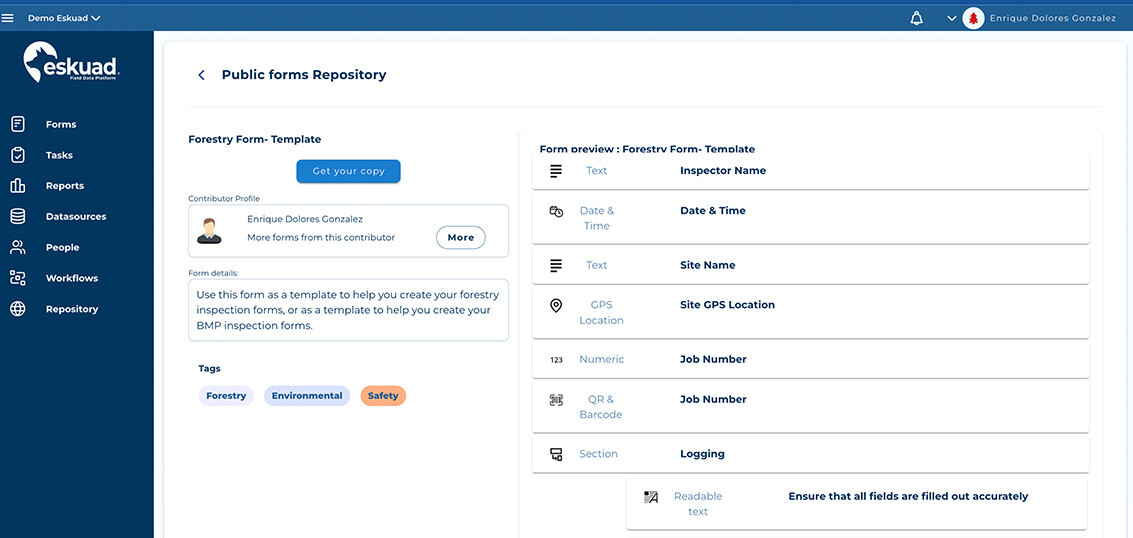The height and width of the screenshot is (538, 1133).
Task: Open the People page
Action: click(x=63, y=248)
